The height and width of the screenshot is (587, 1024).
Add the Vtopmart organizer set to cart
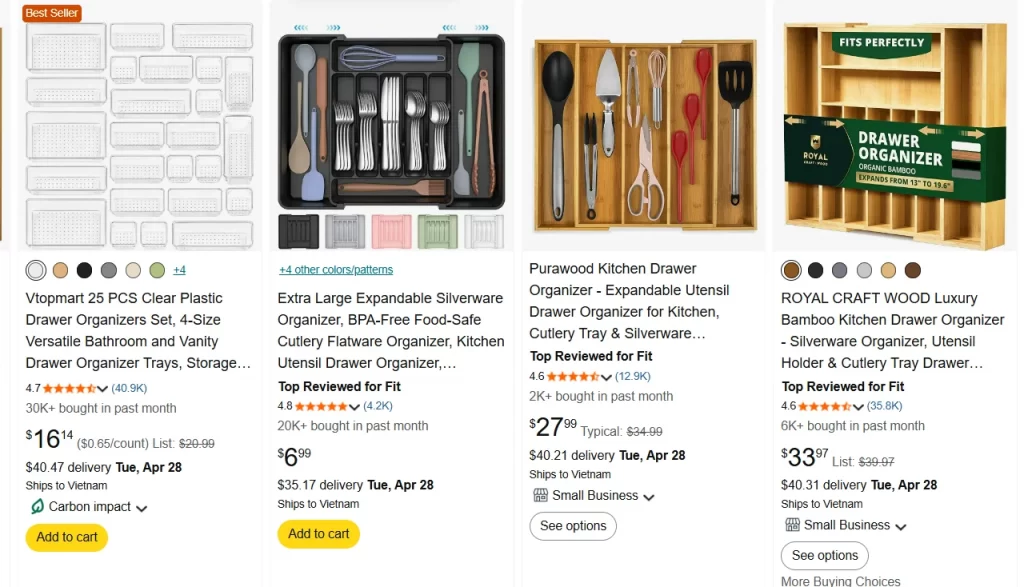66,537
